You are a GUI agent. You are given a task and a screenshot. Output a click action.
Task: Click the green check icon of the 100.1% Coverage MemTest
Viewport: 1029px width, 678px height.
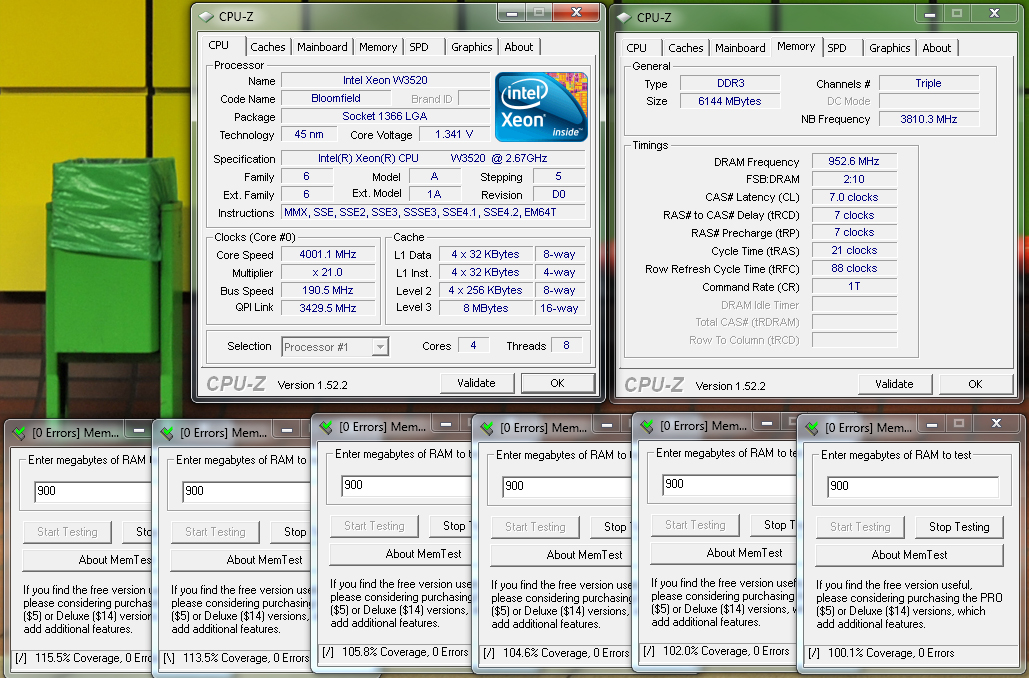click(x=812, y=429)
